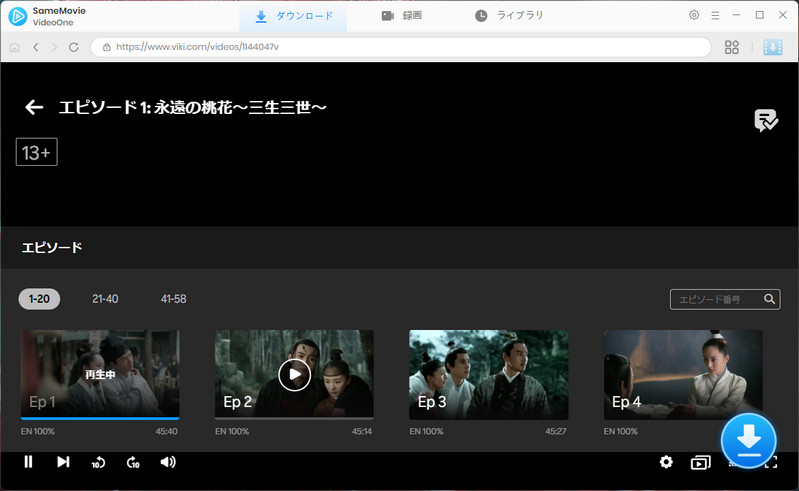
Task: Select the 41-58 episode range
Action: point(174,299)
